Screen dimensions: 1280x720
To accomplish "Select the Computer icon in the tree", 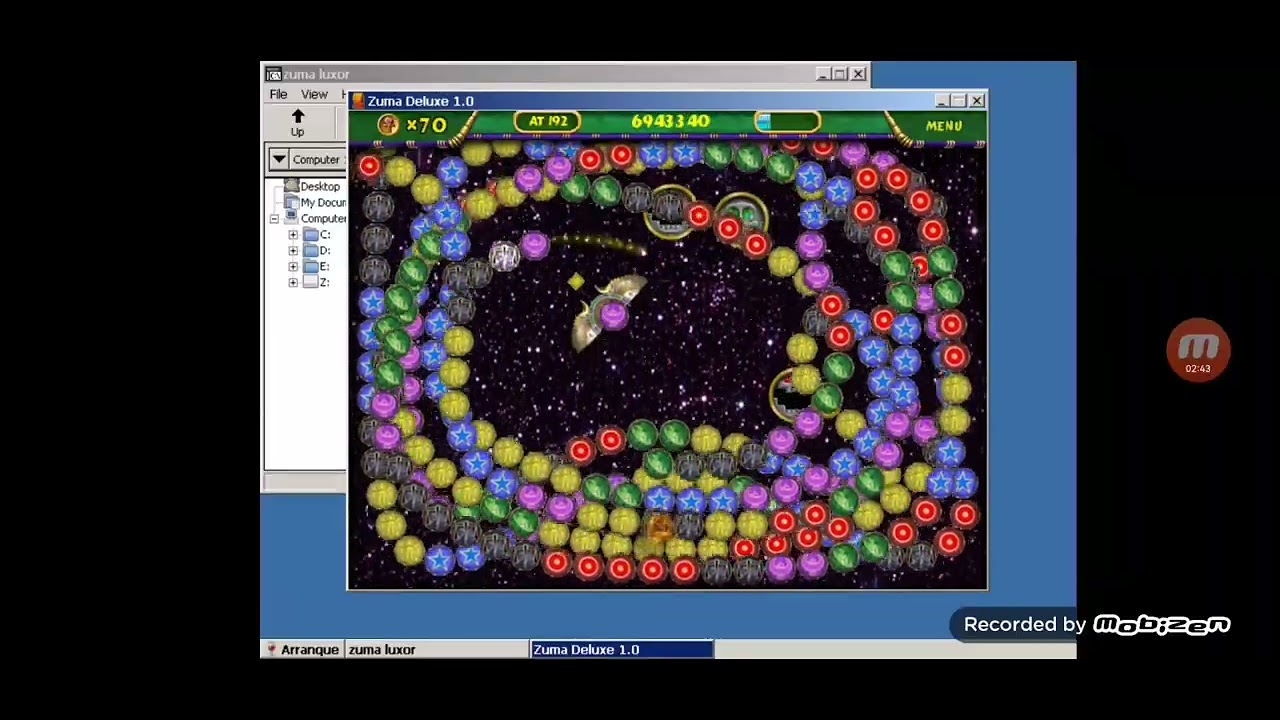I will 291,218.
